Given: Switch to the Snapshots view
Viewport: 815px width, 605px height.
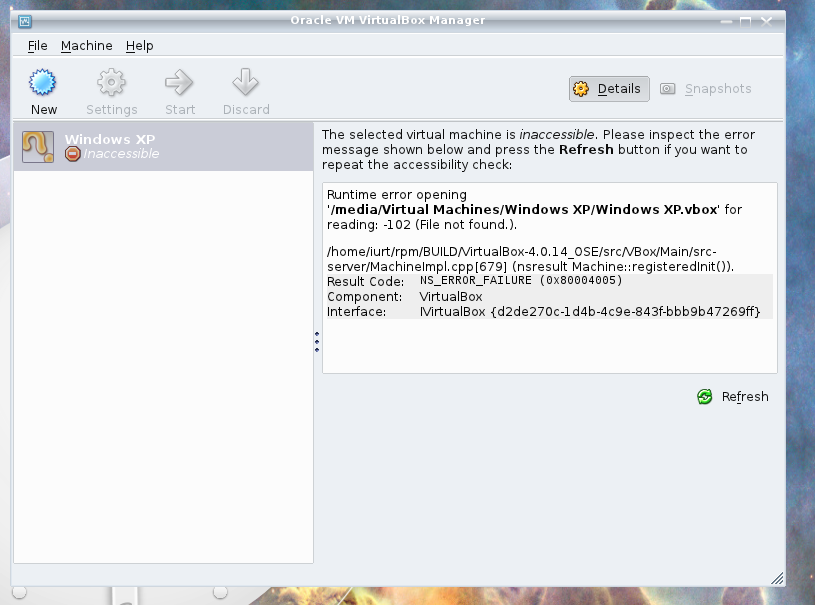Looking at the screenshot, I should click(706, 89).
